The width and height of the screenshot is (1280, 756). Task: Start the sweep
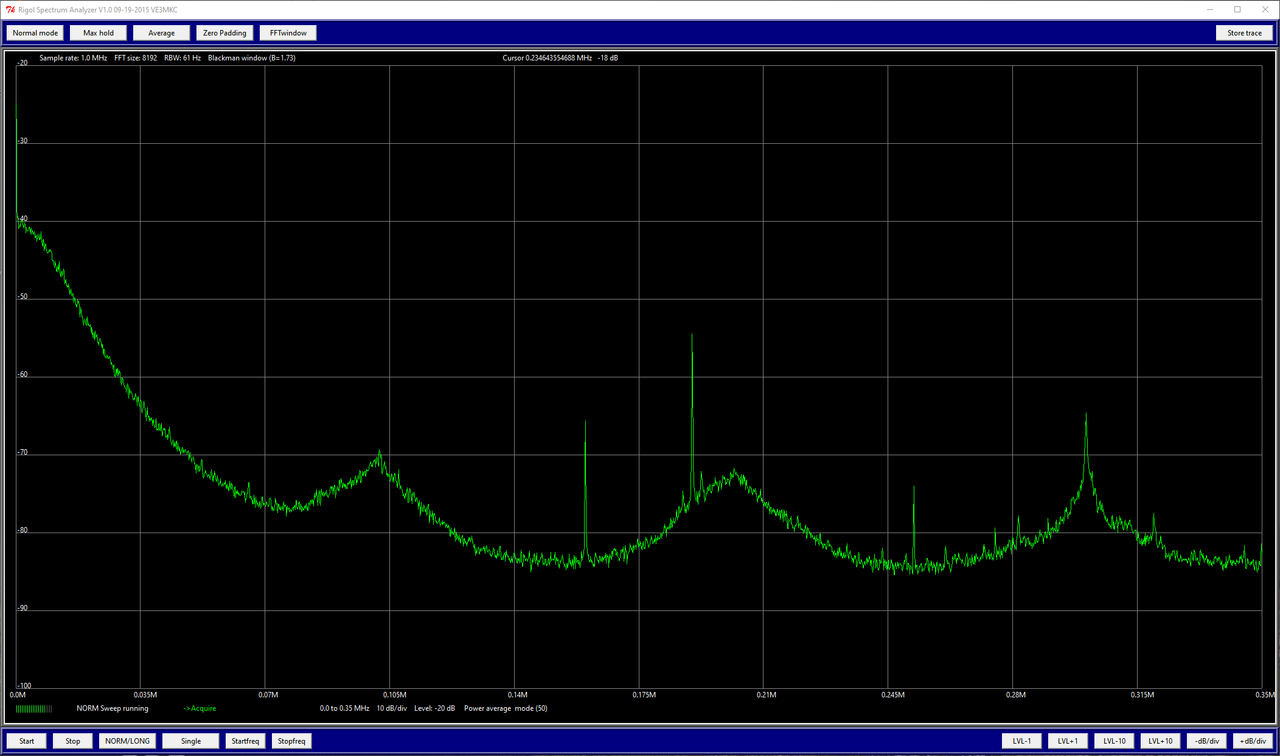click(x=26, y=741)
